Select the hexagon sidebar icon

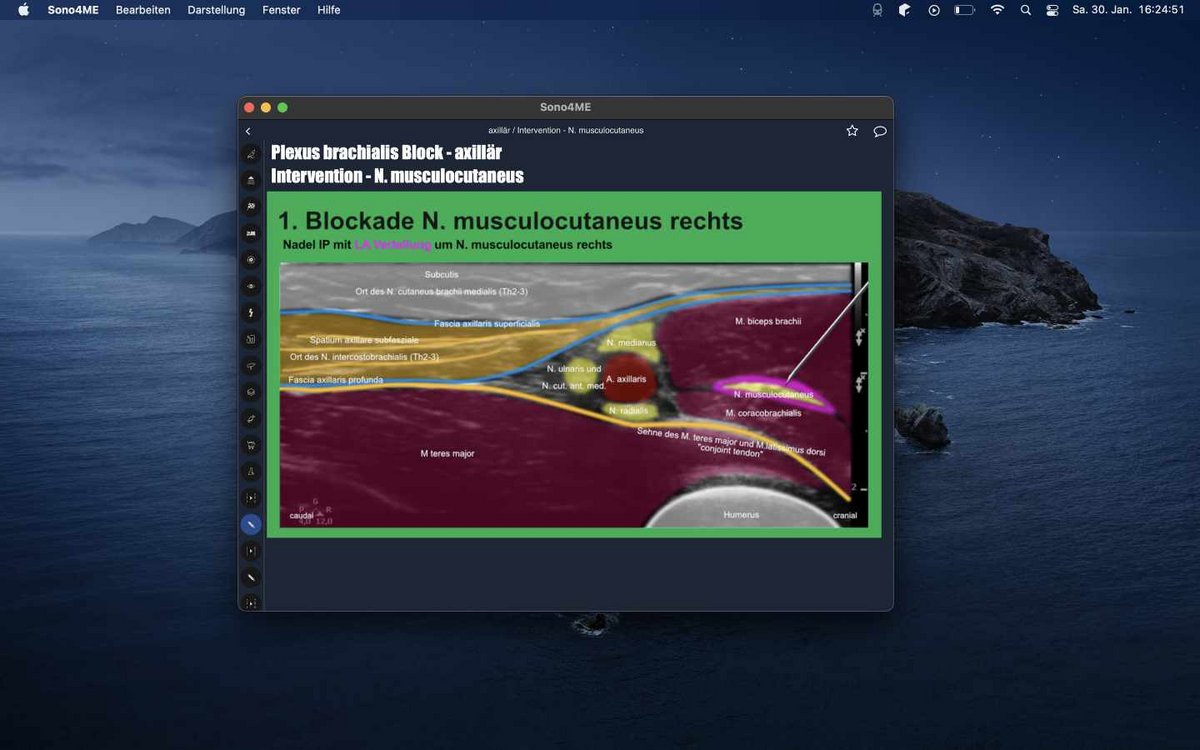(251, 392)
